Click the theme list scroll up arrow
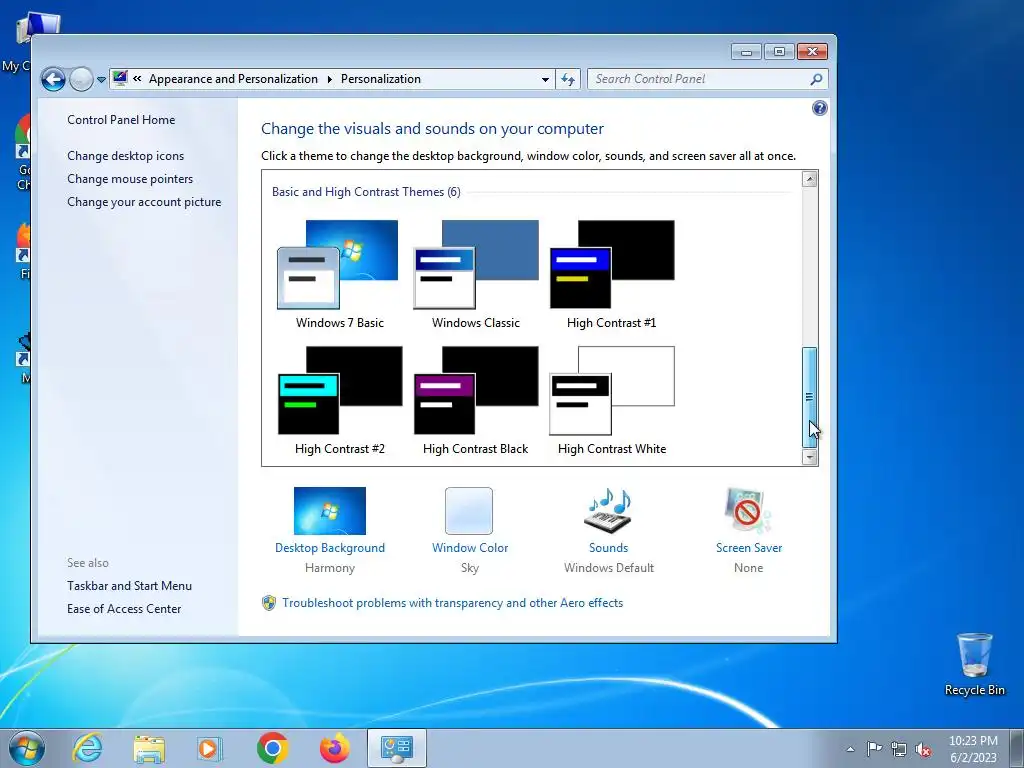1024x768 pixels. tap(810, 179)
